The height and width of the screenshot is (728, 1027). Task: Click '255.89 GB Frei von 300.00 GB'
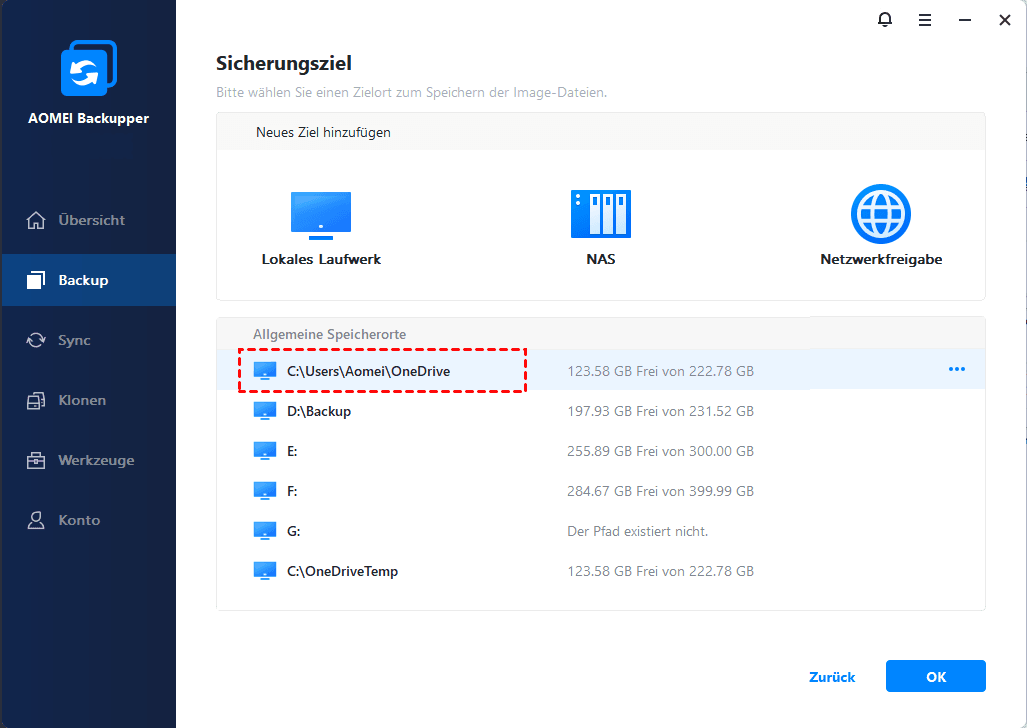coord(660,451)
